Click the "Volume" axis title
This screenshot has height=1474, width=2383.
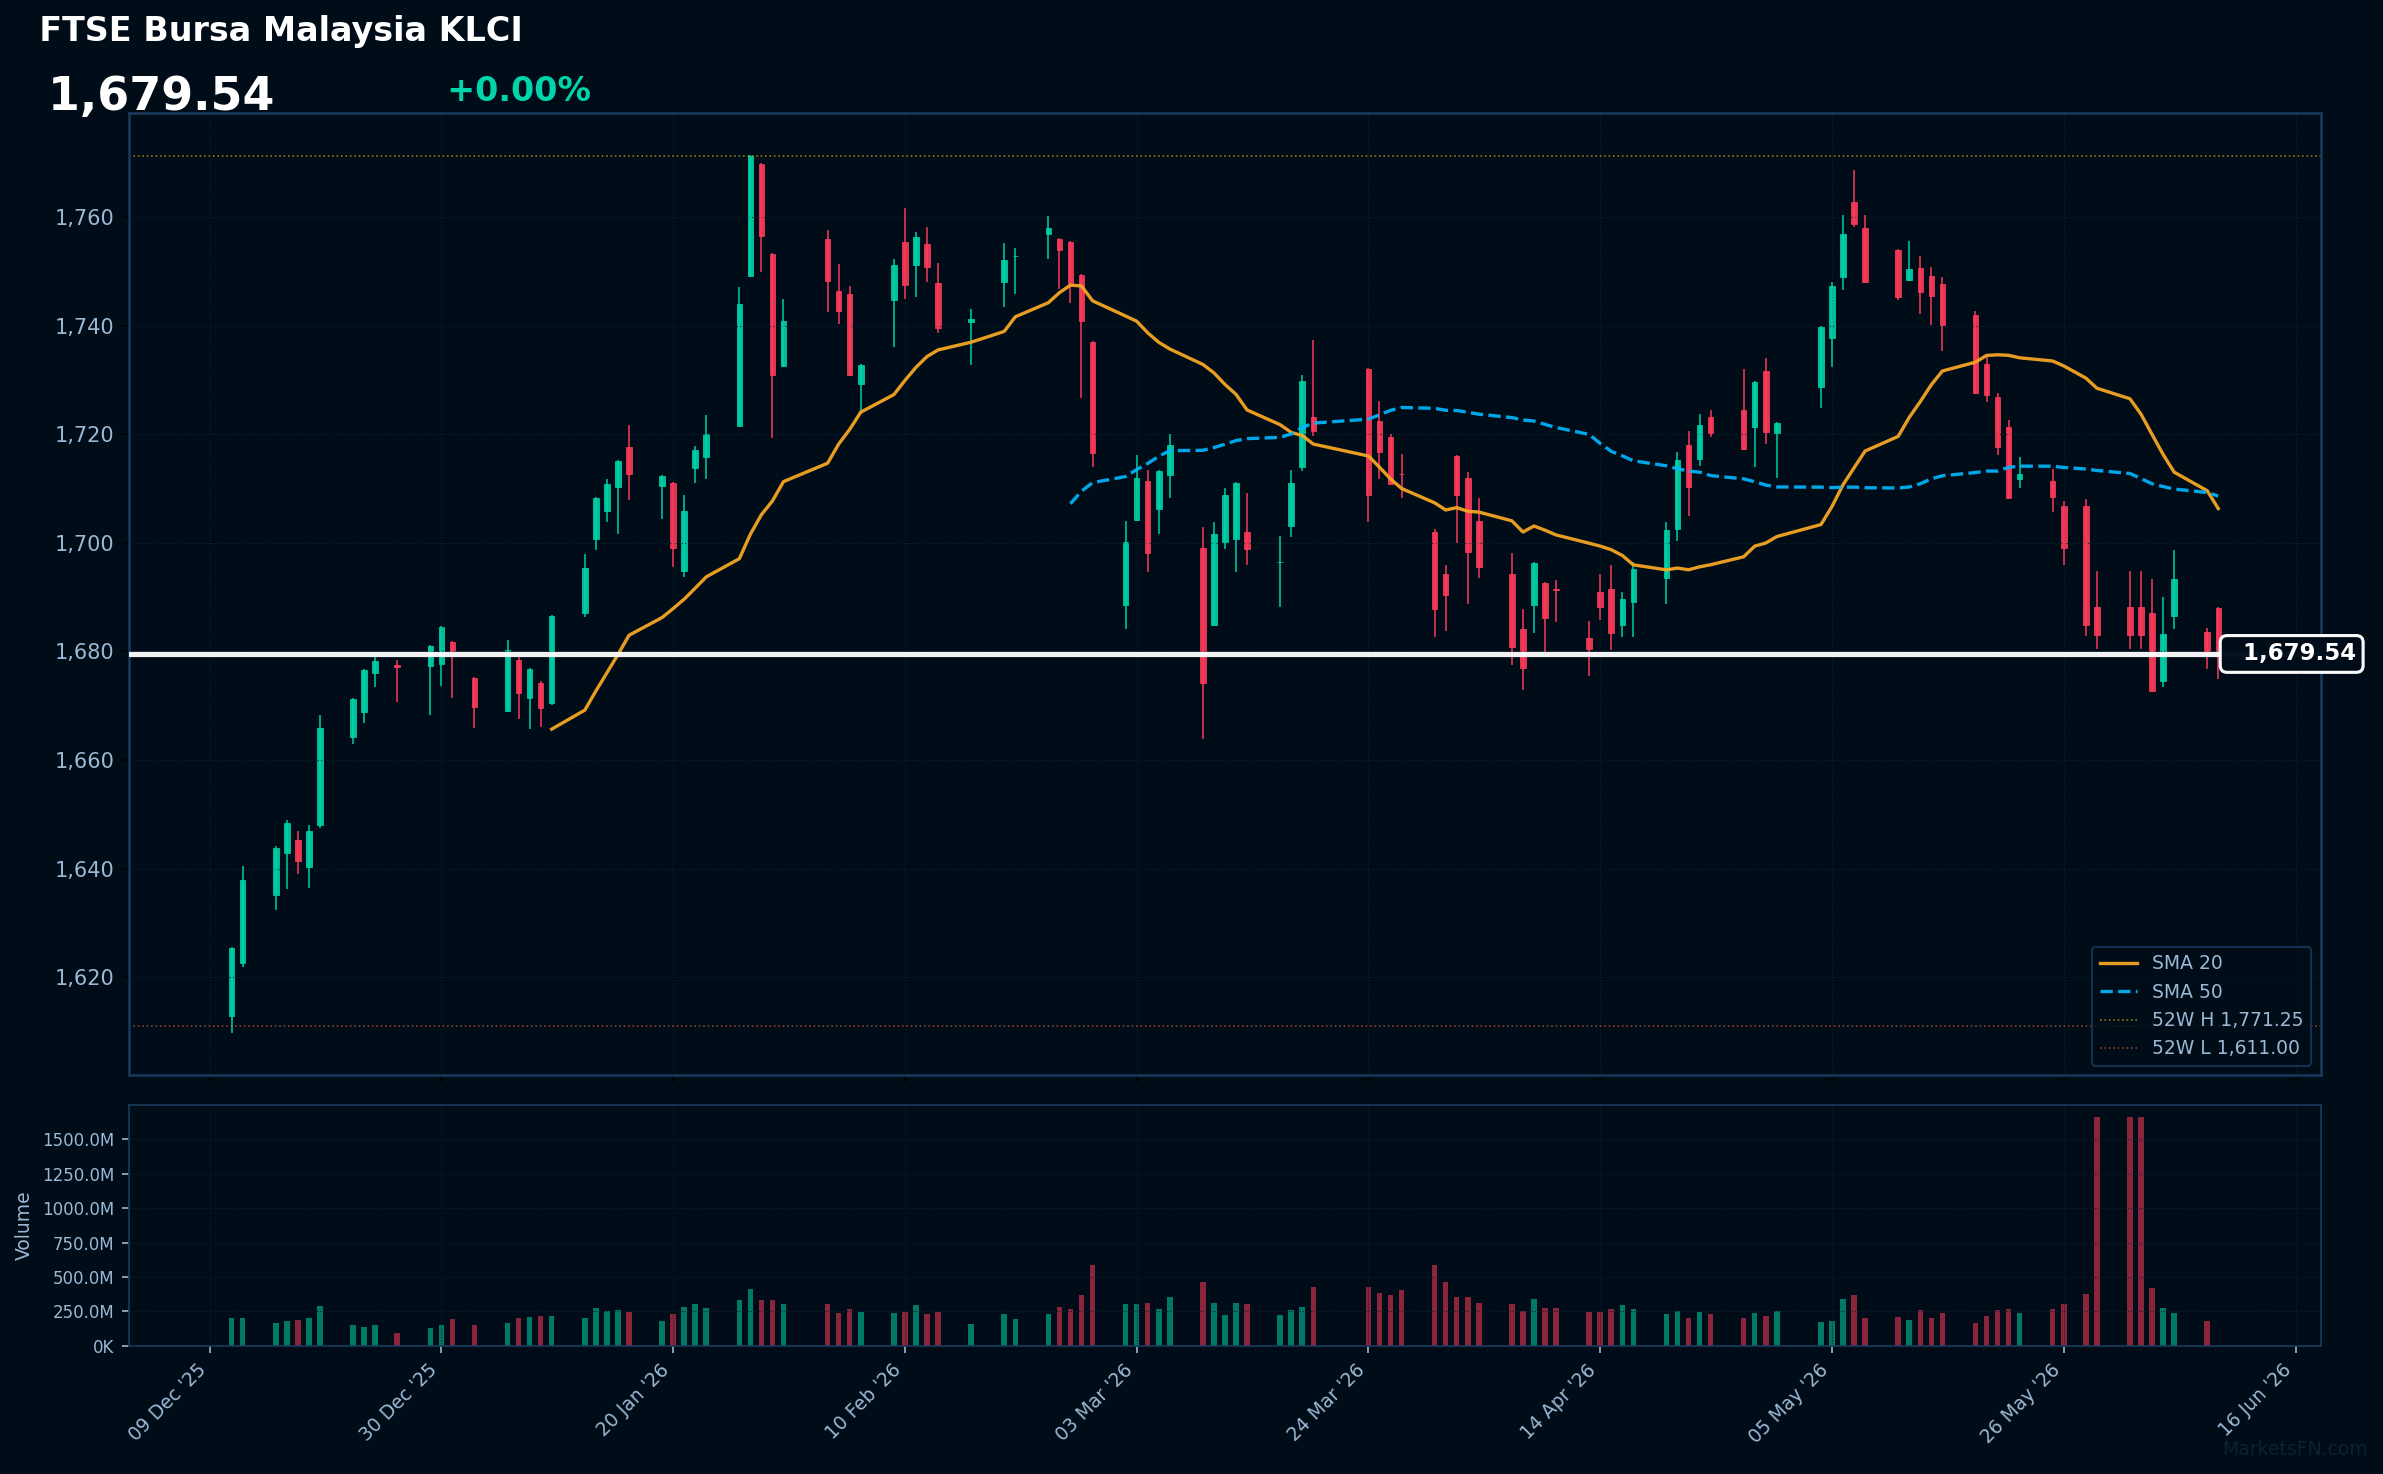[x=23, y=1226]
